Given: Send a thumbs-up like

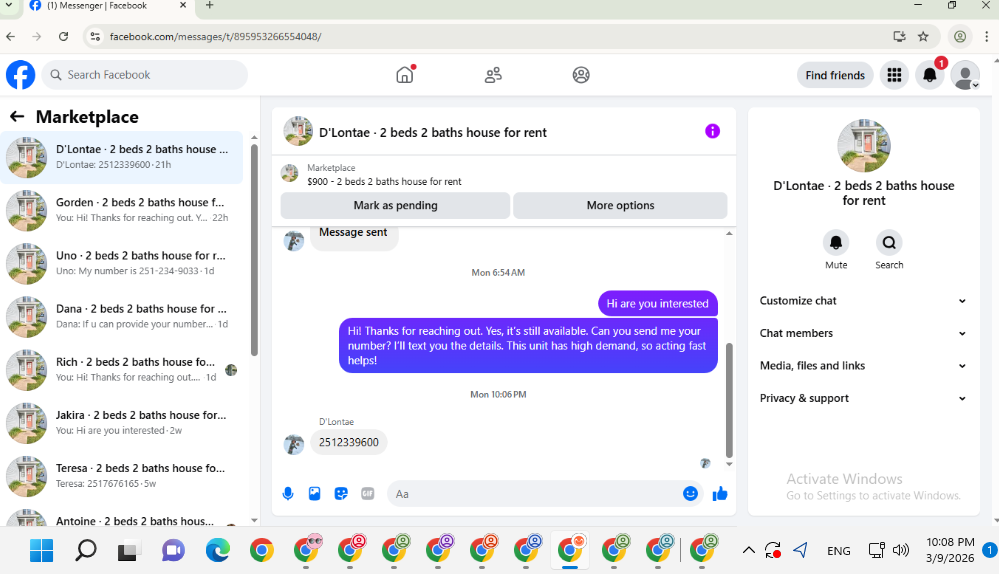Looking at the screenshot, I should 720,494.
